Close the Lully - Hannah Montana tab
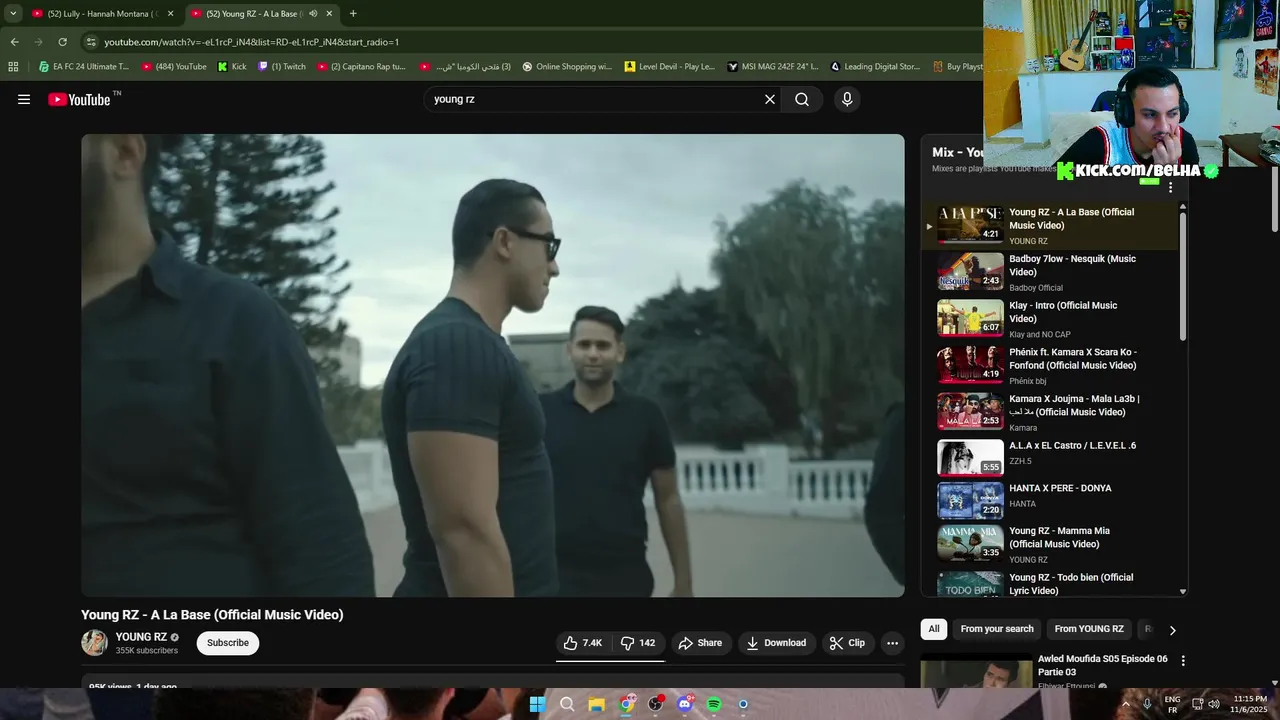The width and height of the screenshot is (1280, 720). coord(170,13)
